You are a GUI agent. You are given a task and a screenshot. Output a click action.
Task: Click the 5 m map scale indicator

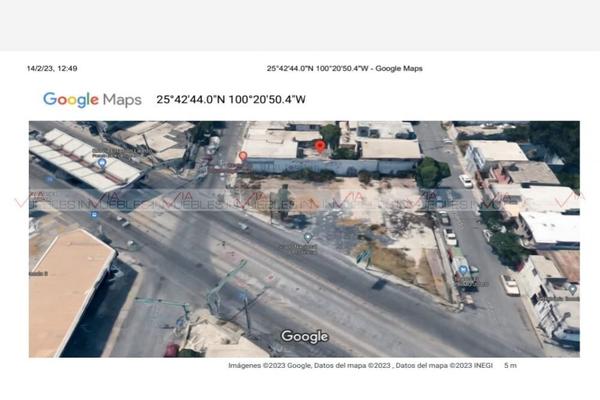tap(511, 365)
